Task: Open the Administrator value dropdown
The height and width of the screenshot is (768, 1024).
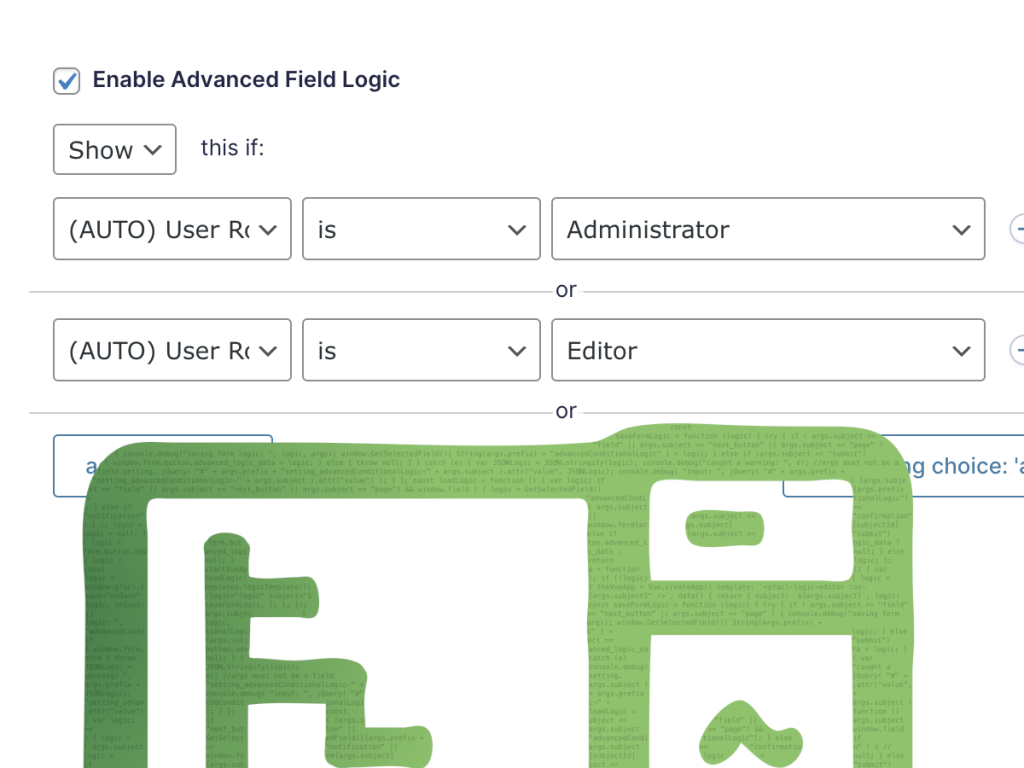Action: (x=768, y=229)
